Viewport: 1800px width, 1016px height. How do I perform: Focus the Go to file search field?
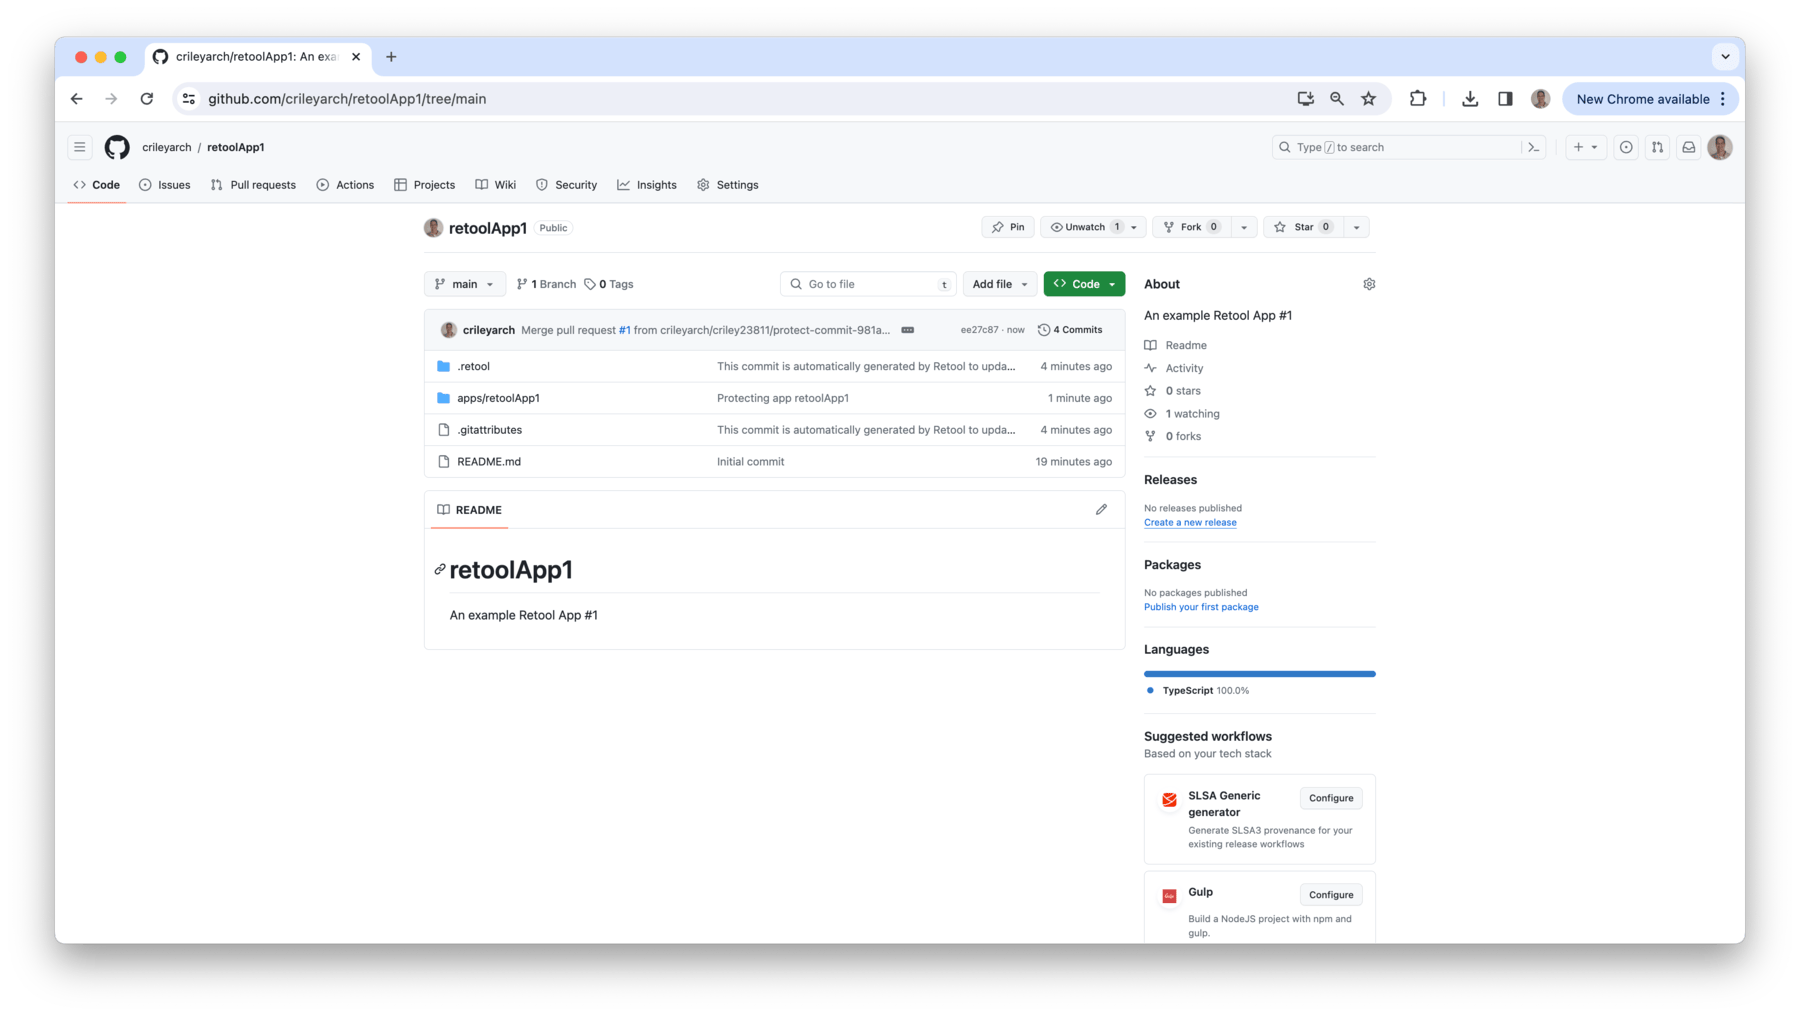[868, 284]
